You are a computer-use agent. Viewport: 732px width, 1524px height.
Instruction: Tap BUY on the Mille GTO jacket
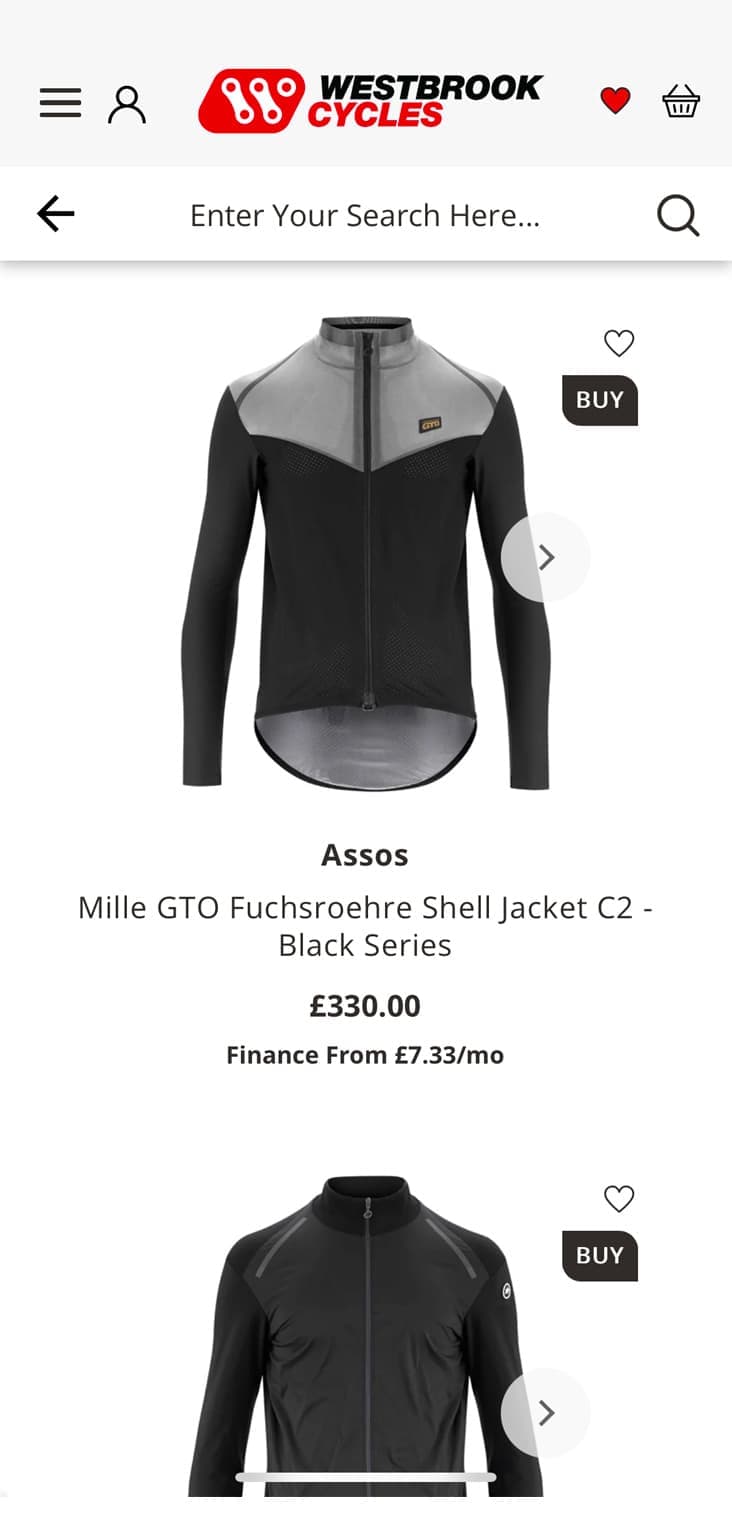pyautogui.click(x=600, y=400)
